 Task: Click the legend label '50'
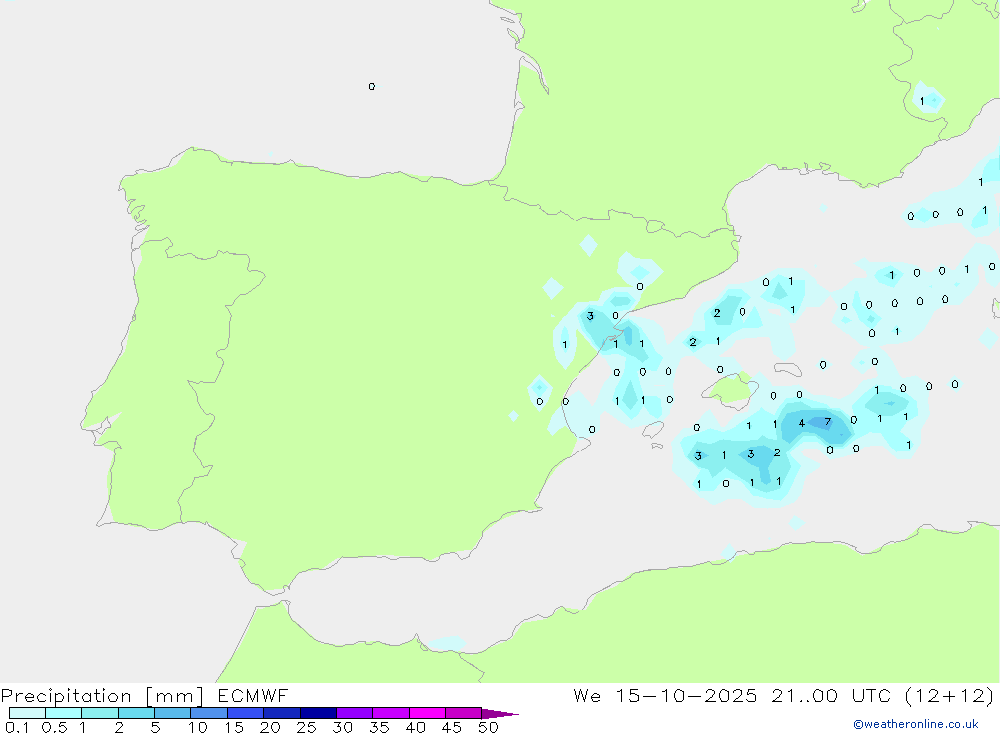(x=489, y=727)
